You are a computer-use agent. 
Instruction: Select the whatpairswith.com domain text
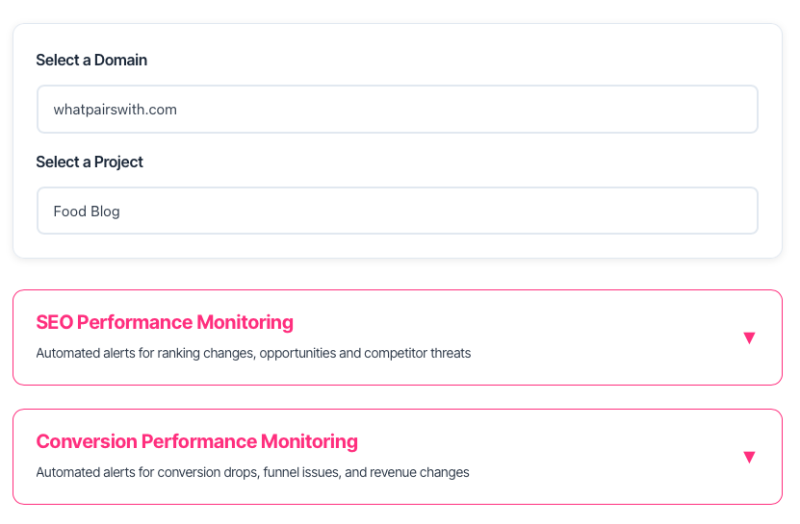pos(115,110)
